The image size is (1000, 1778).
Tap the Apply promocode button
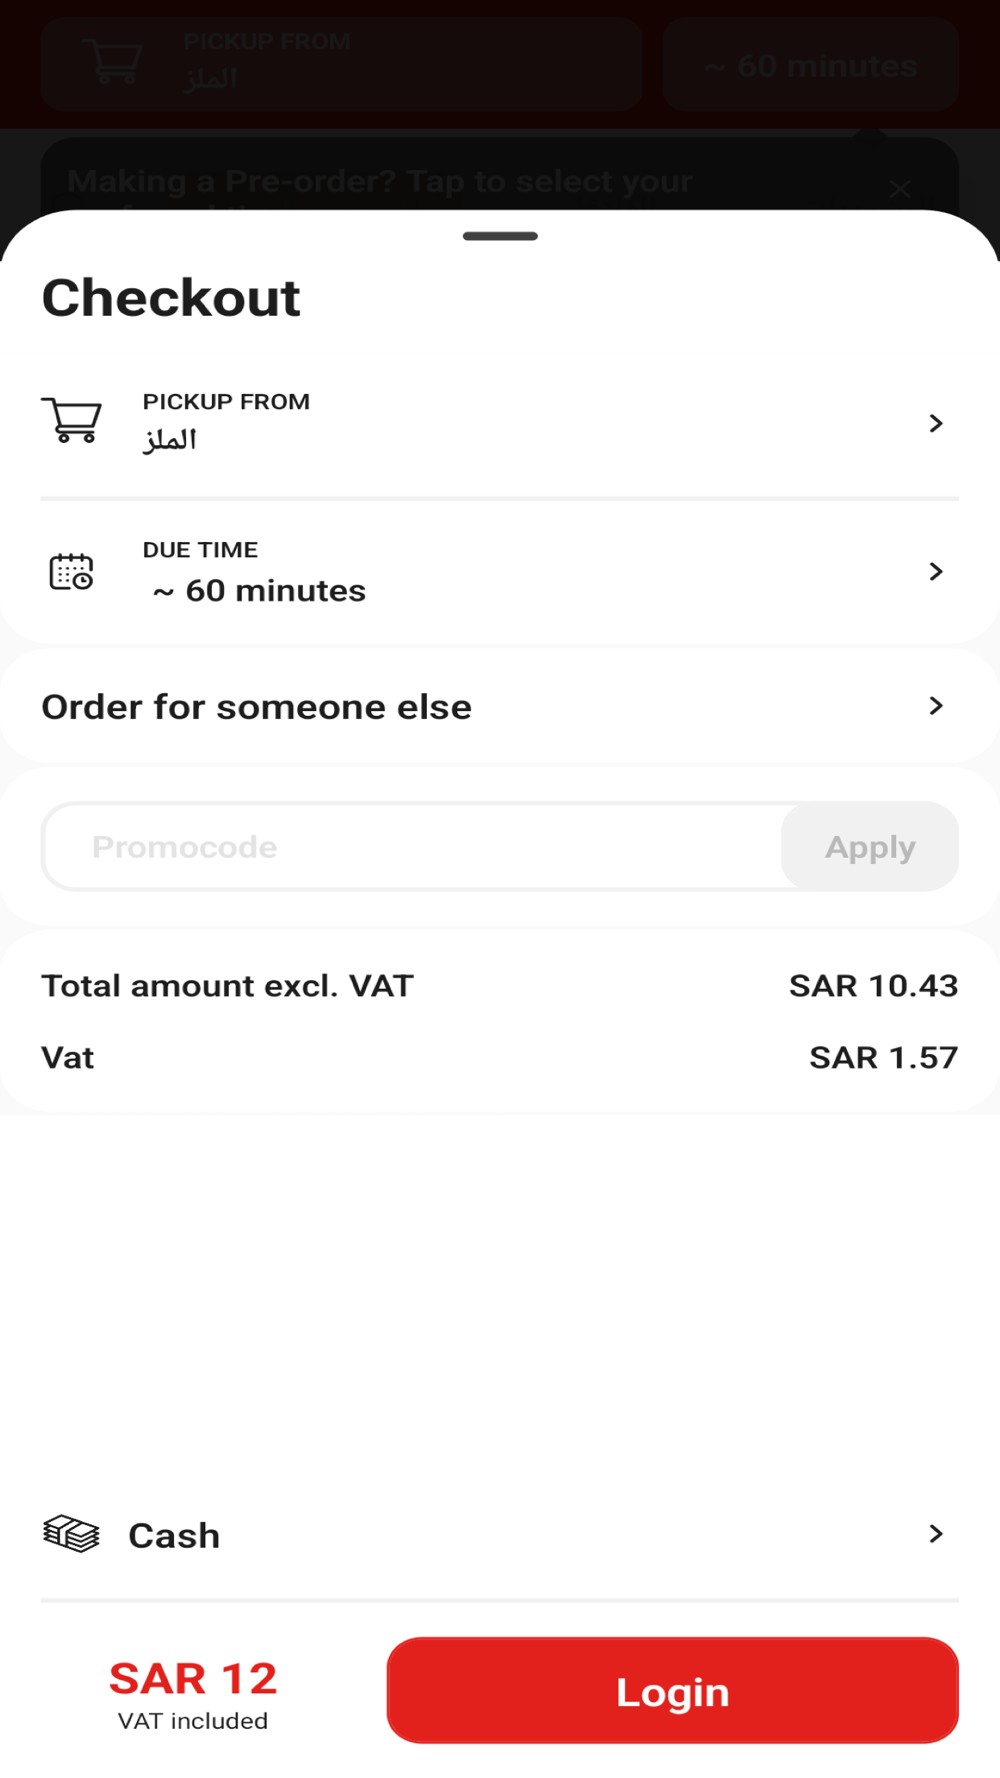pyautogui.click(x=869, y=847)
